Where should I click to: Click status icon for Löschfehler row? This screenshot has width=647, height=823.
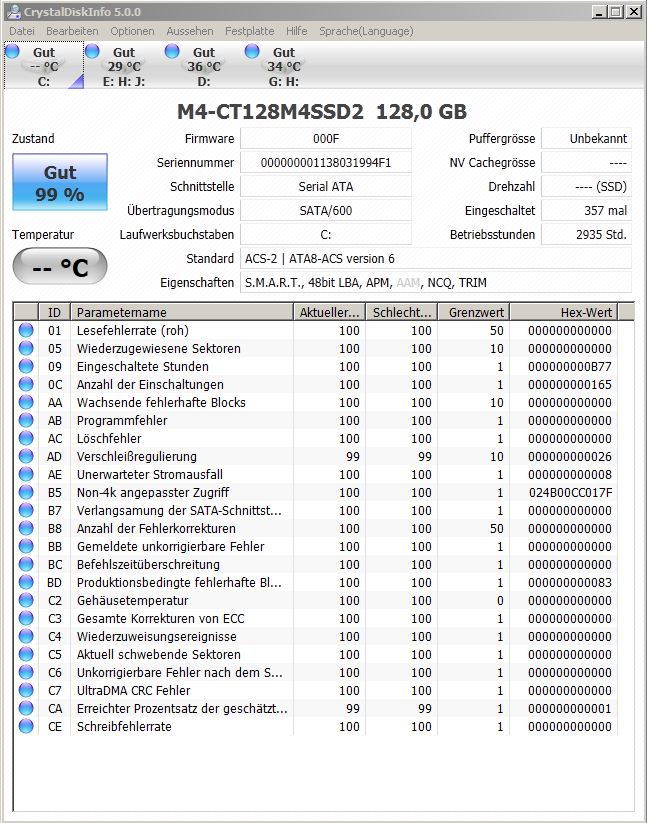[x=26, y=438]
